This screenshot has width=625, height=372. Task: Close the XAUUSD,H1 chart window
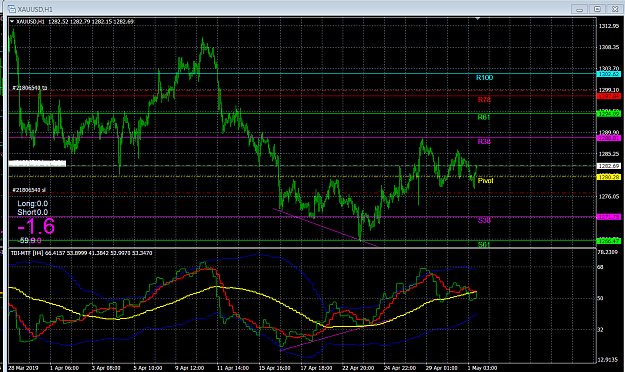[615, 9]
